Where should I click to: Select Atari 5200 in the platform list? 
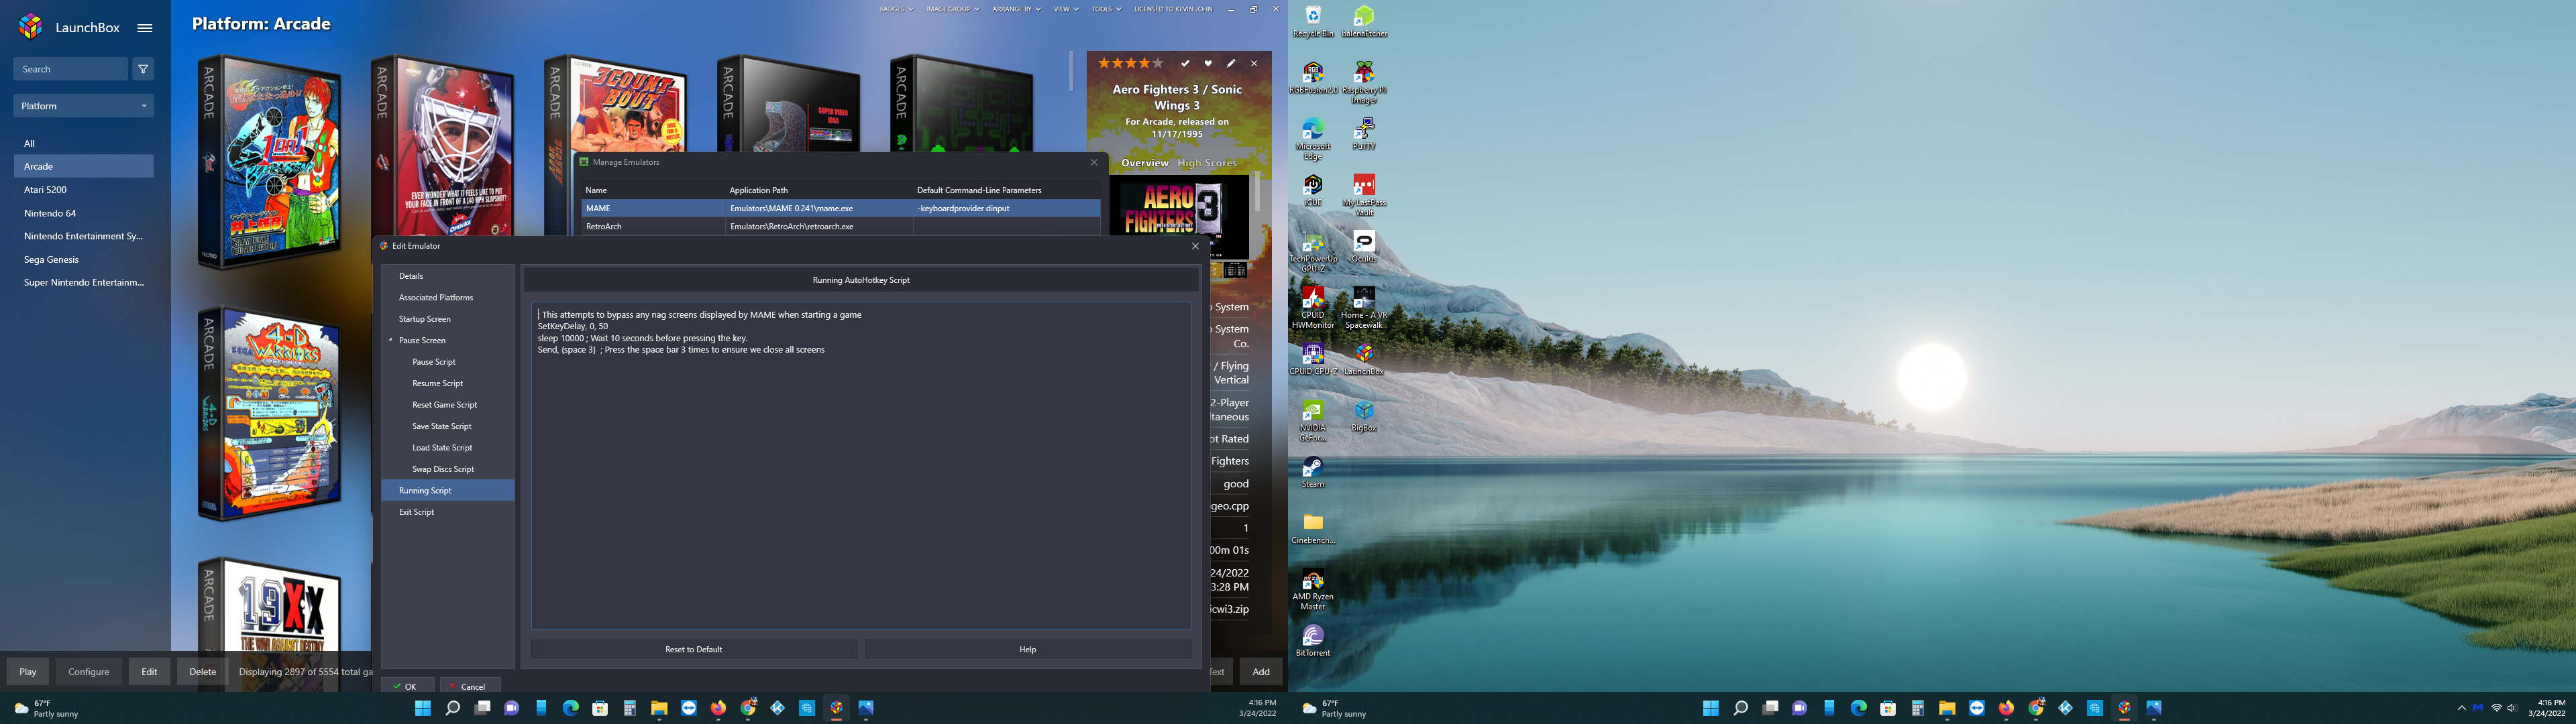pyautogui.click(x=84, y=190)
